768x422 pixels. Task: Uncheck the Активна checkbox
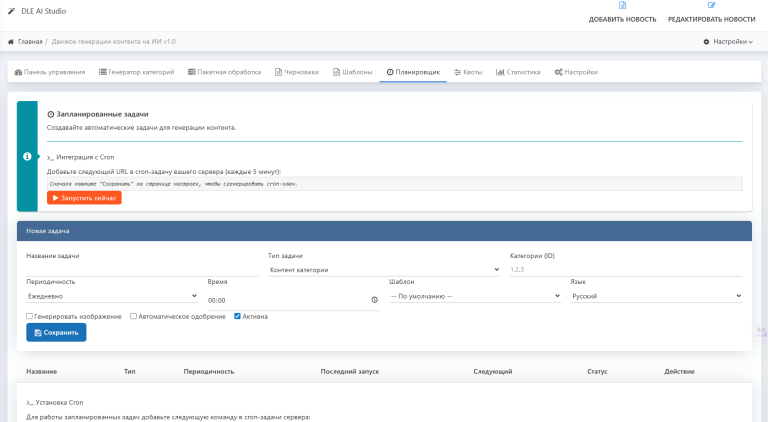[x=237, y=317]
